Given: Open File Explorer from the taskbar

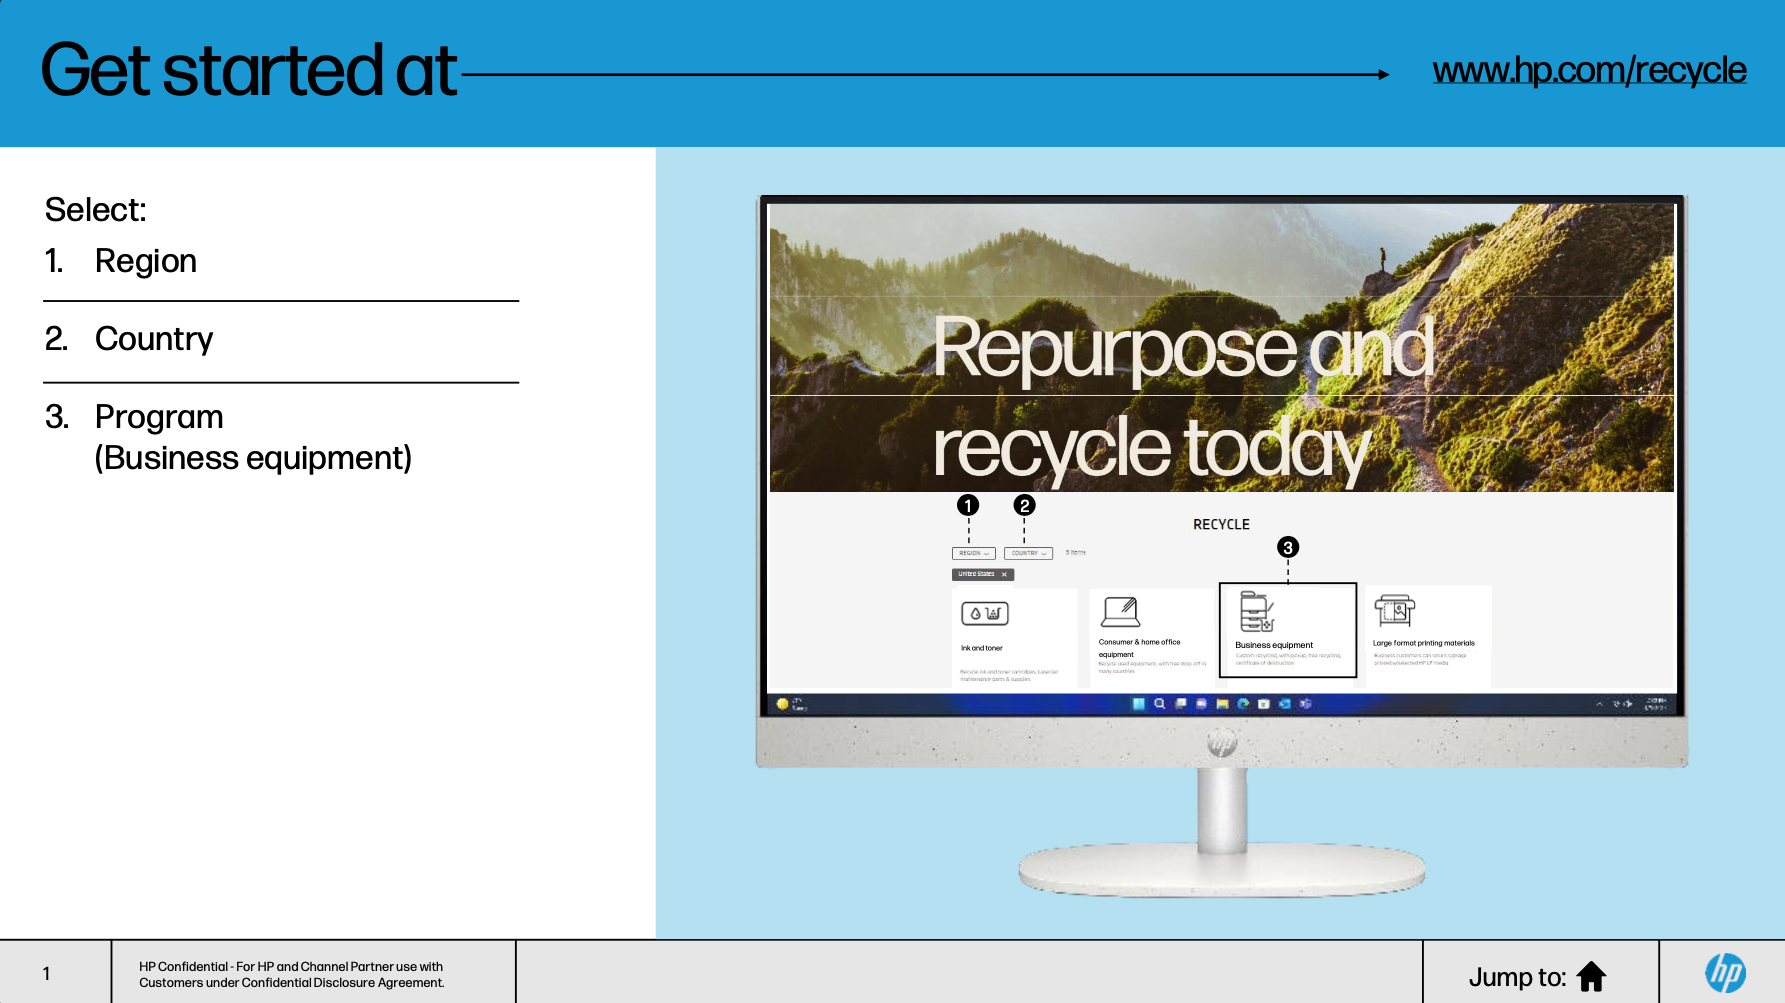Looking at the screenshot, I should point(1222,704).
